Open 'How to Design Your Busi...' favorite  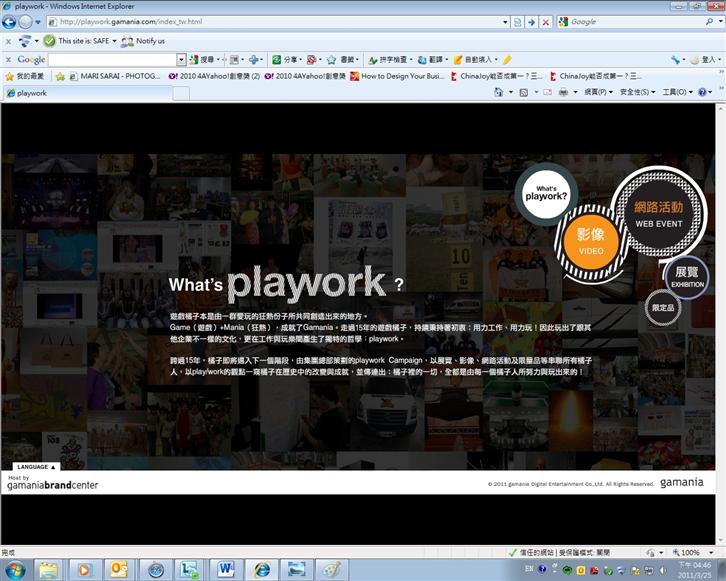pyautogui.click(x=397, y=76)
